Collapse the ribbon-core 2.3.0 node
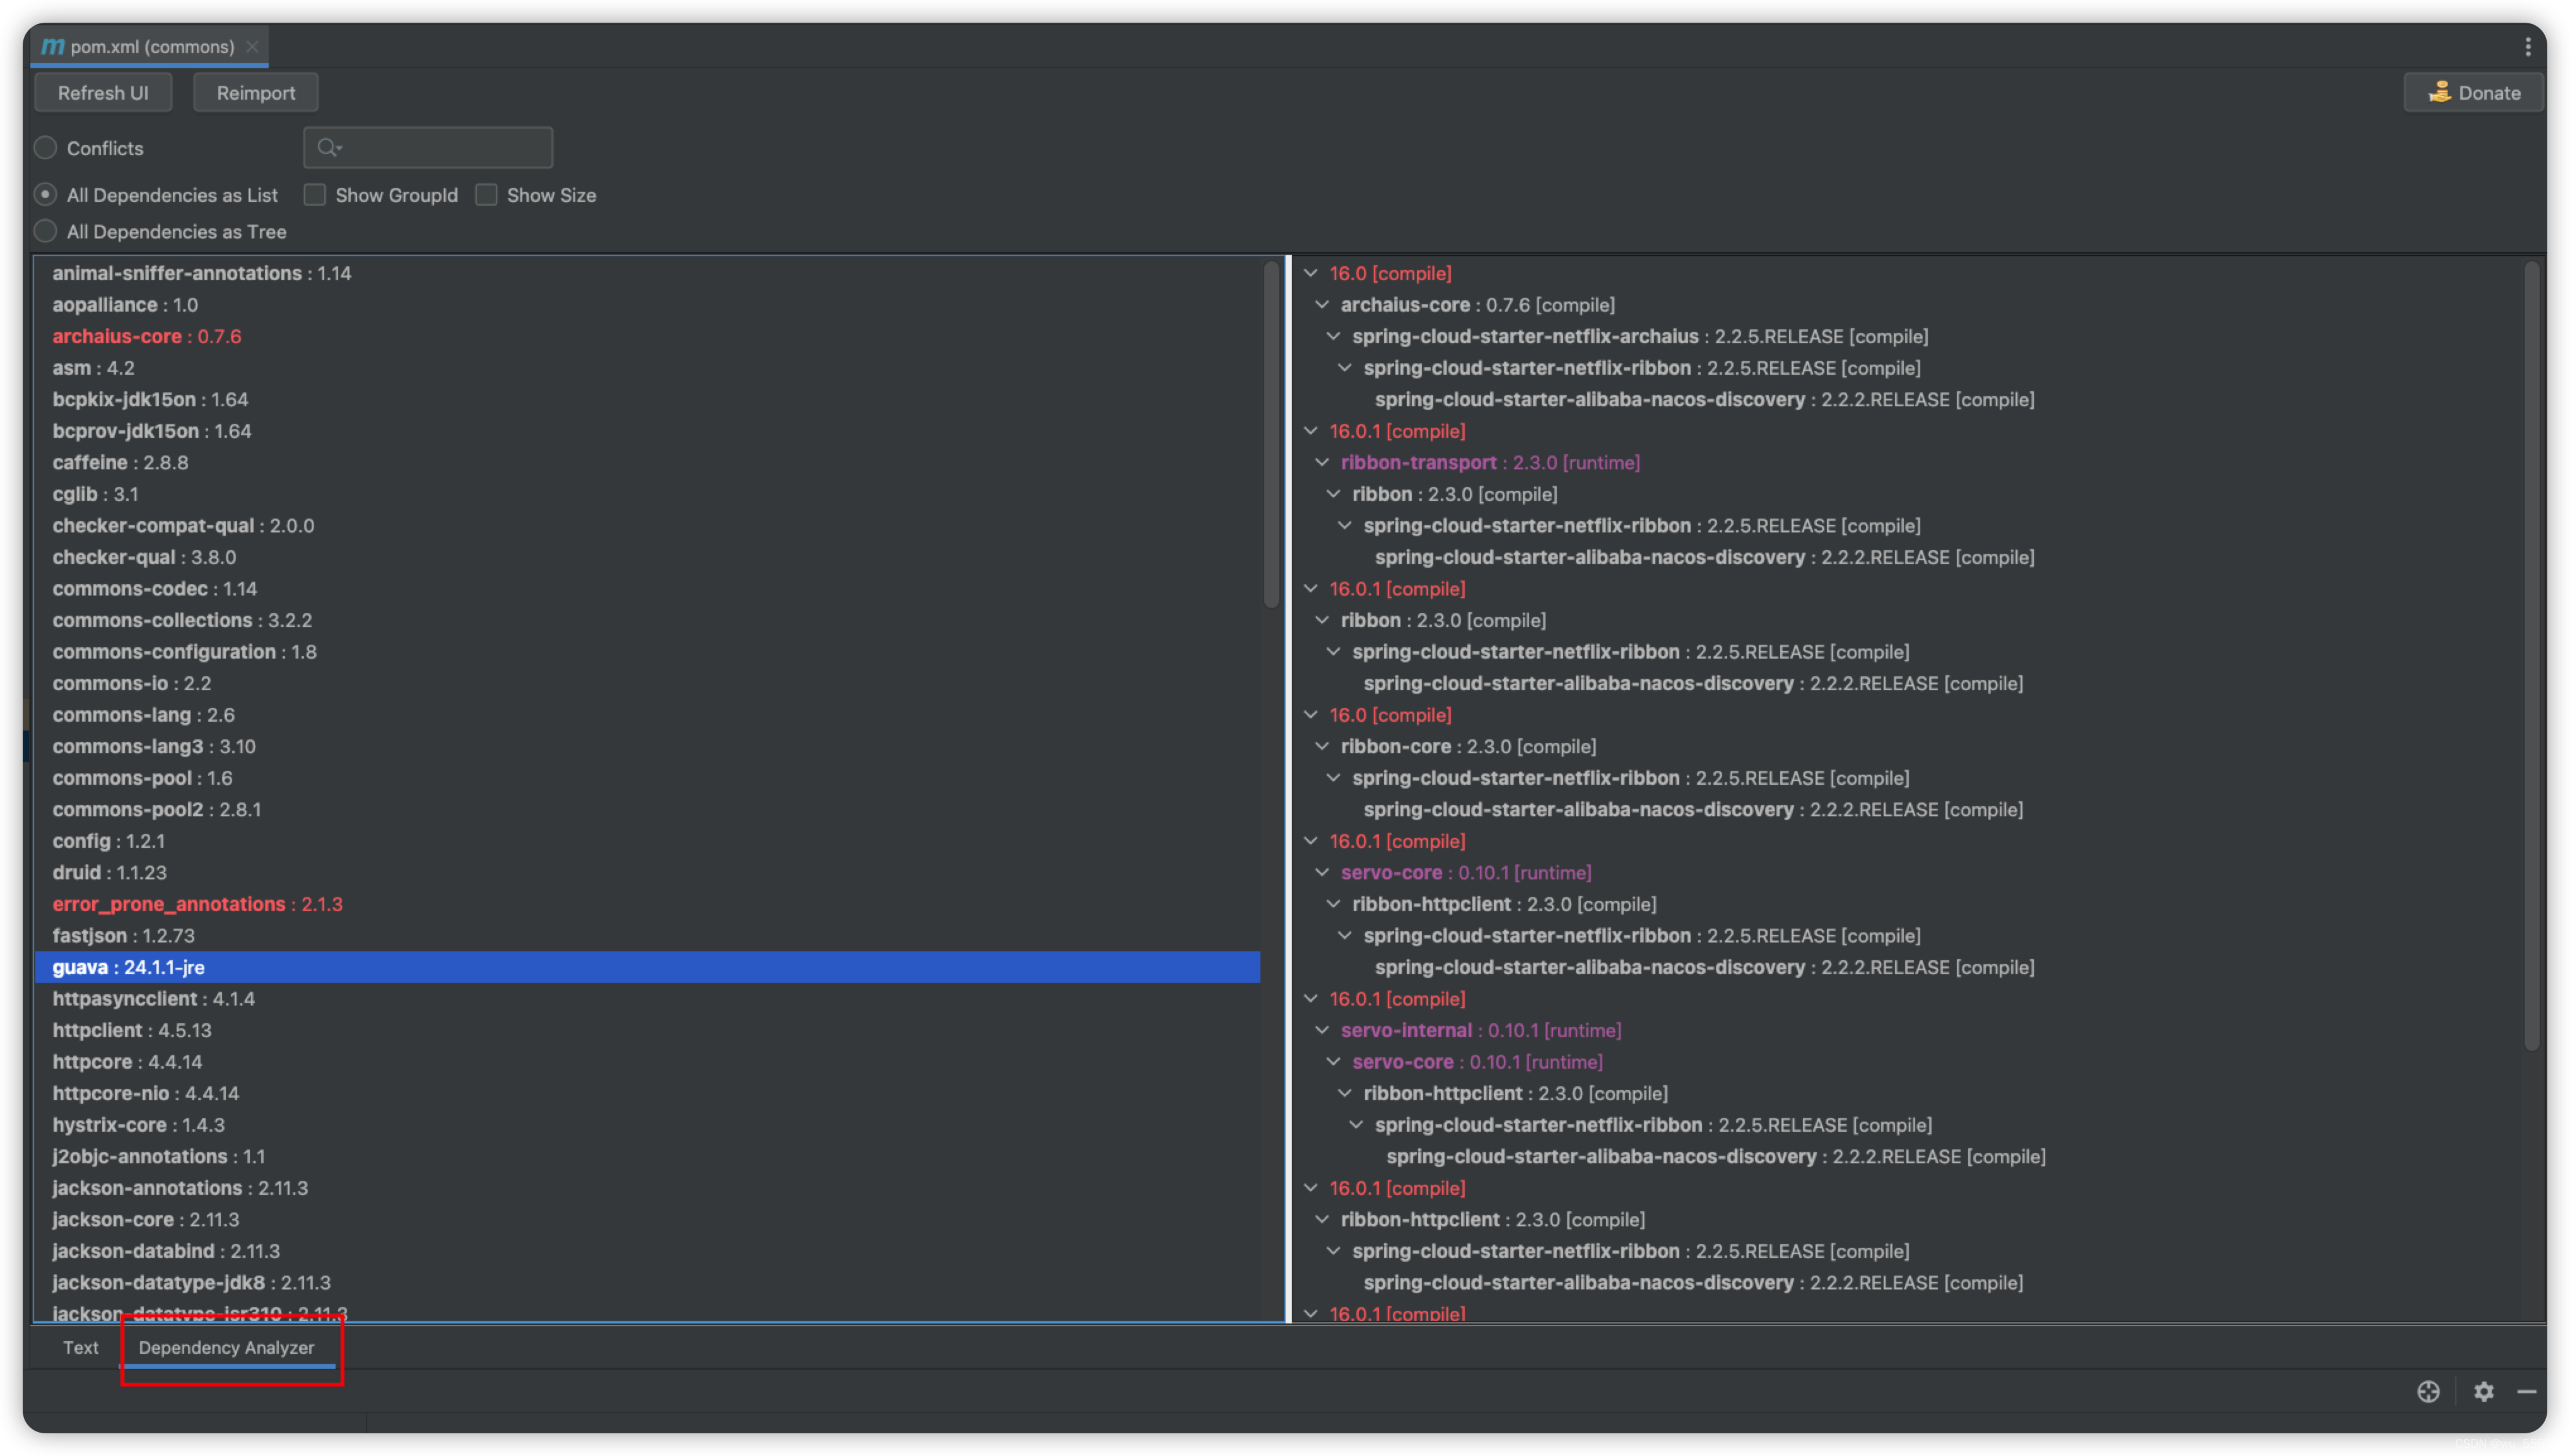 point(1322,746)
